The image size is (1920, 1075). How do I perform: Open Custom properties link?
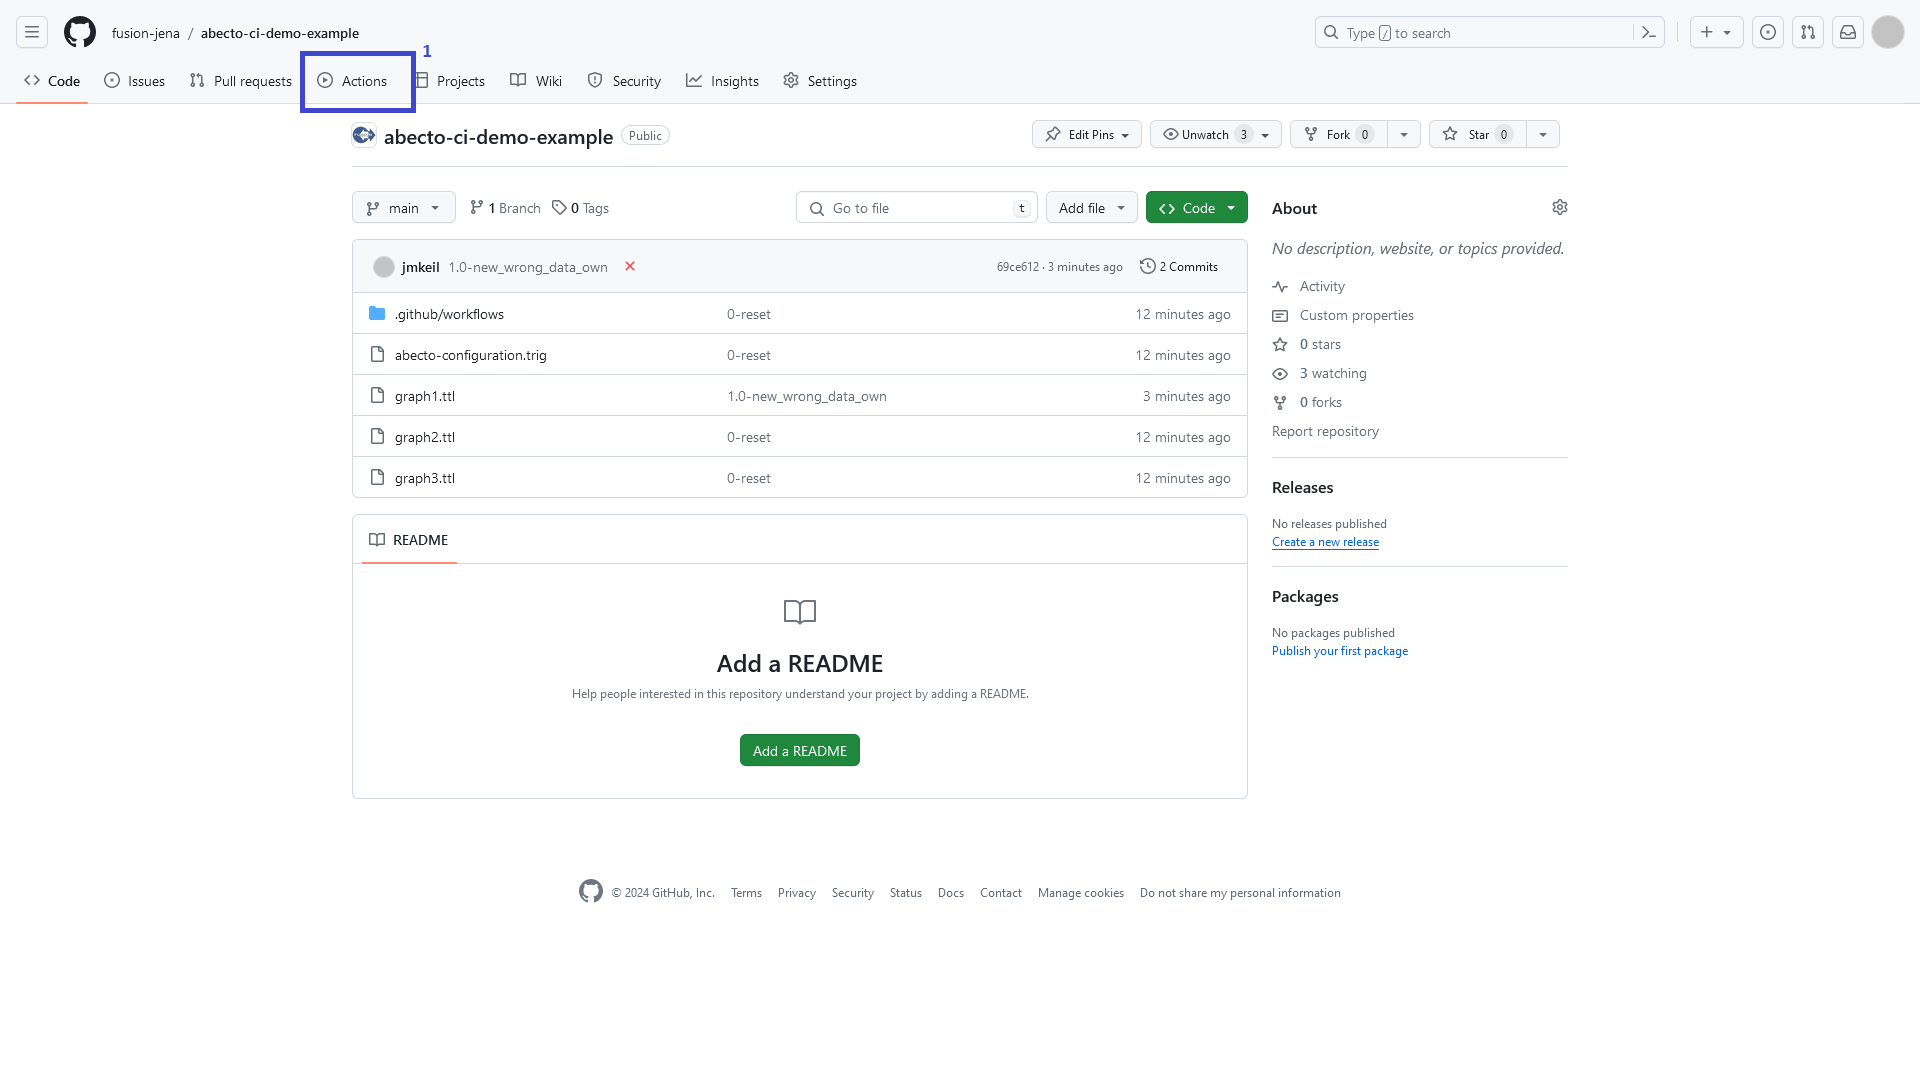coord(1343,315)
